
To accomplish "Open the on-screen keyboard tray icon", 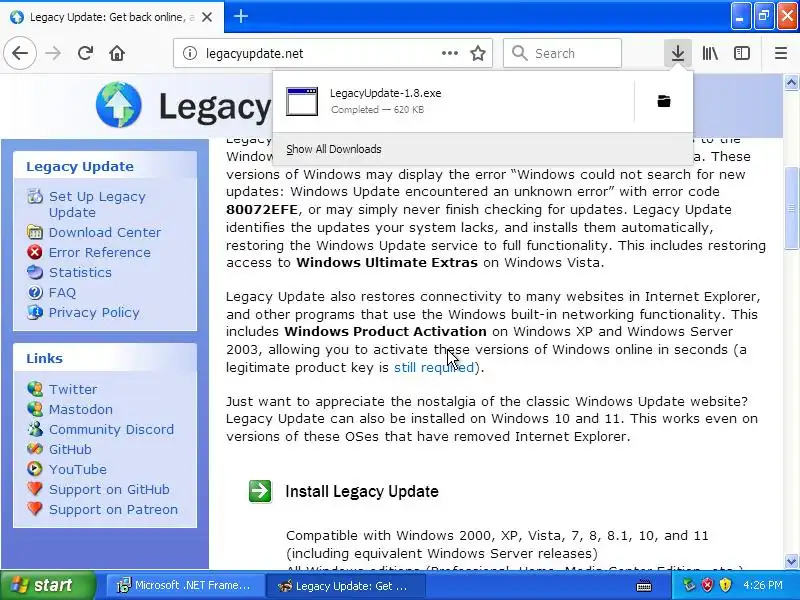I will 644,586.
